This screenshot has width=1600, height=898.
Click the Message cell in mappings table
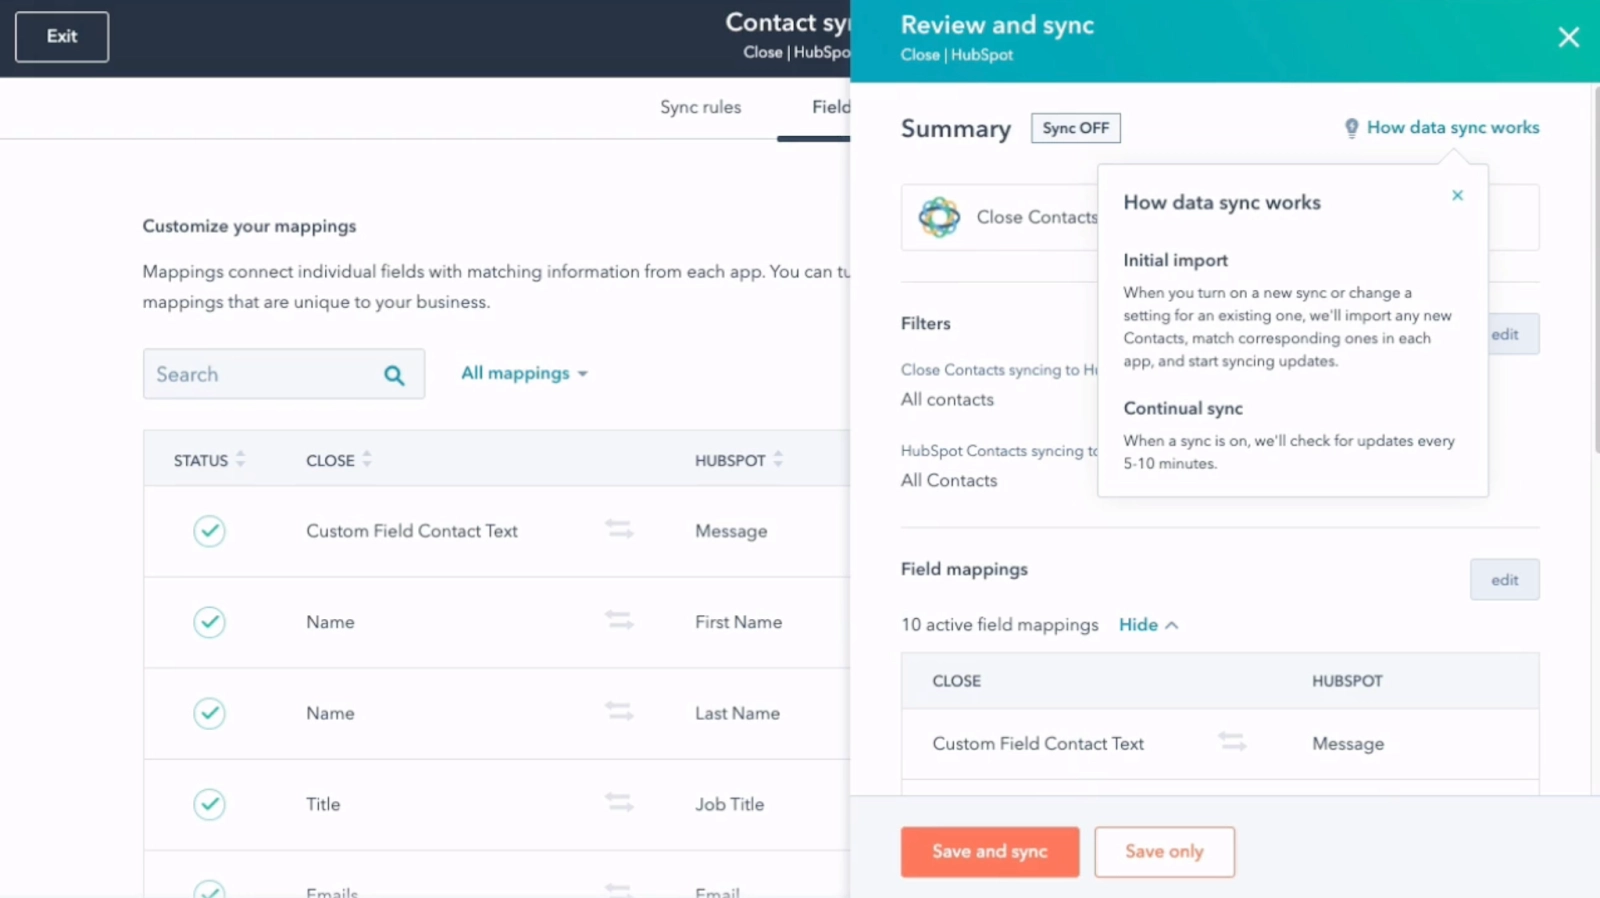pos(731,531)
